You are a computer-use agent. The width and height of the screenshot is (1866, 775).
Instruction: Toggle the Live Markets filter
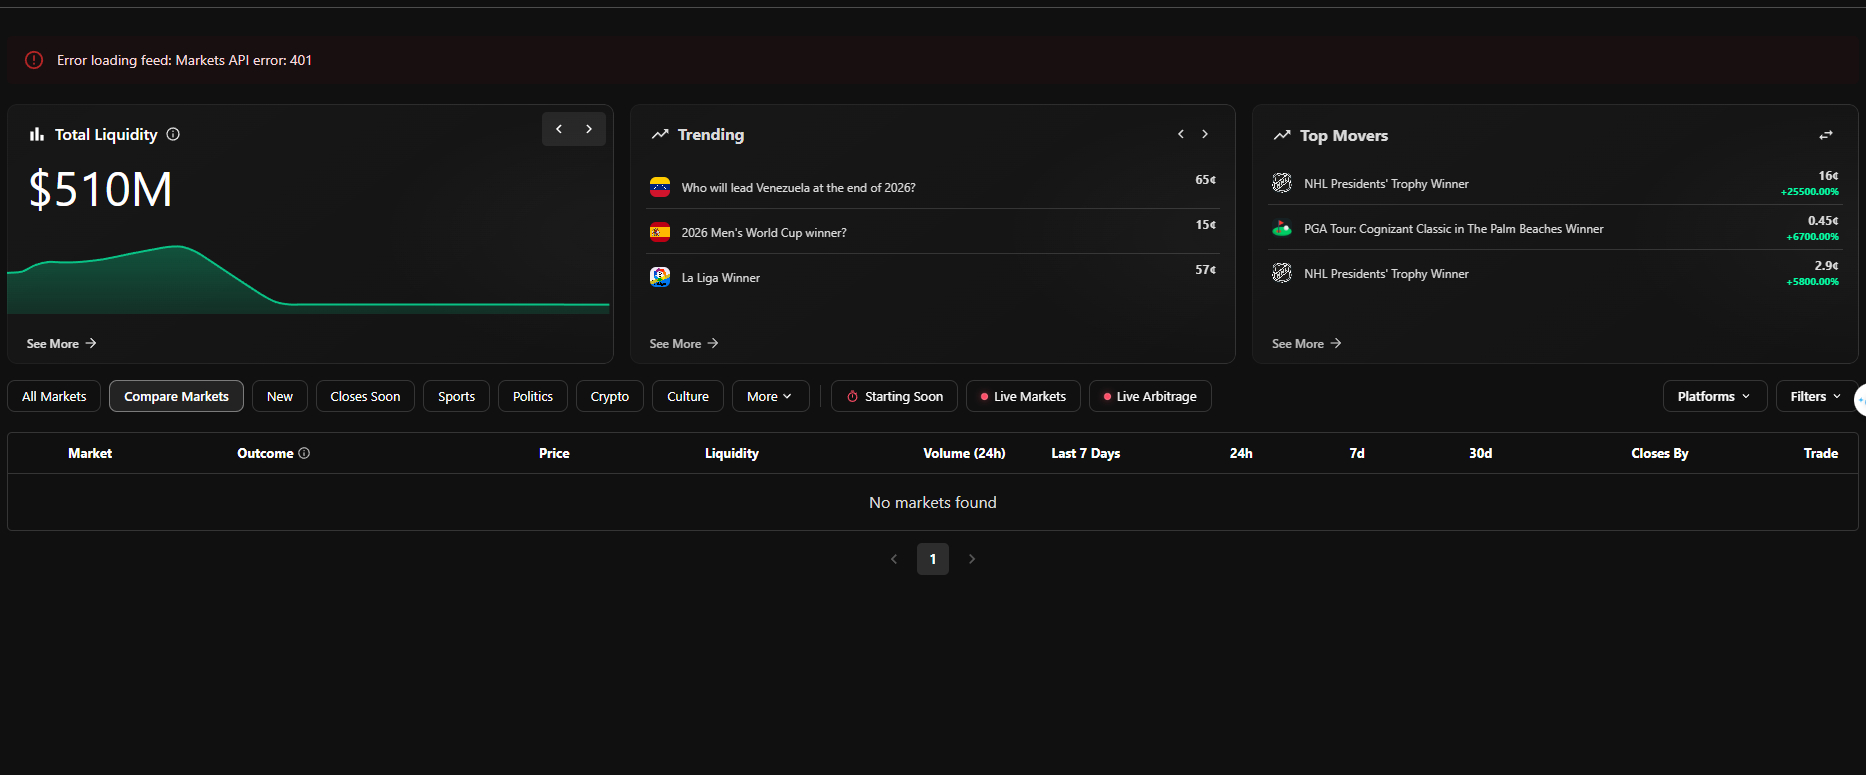pos(1022,397)
